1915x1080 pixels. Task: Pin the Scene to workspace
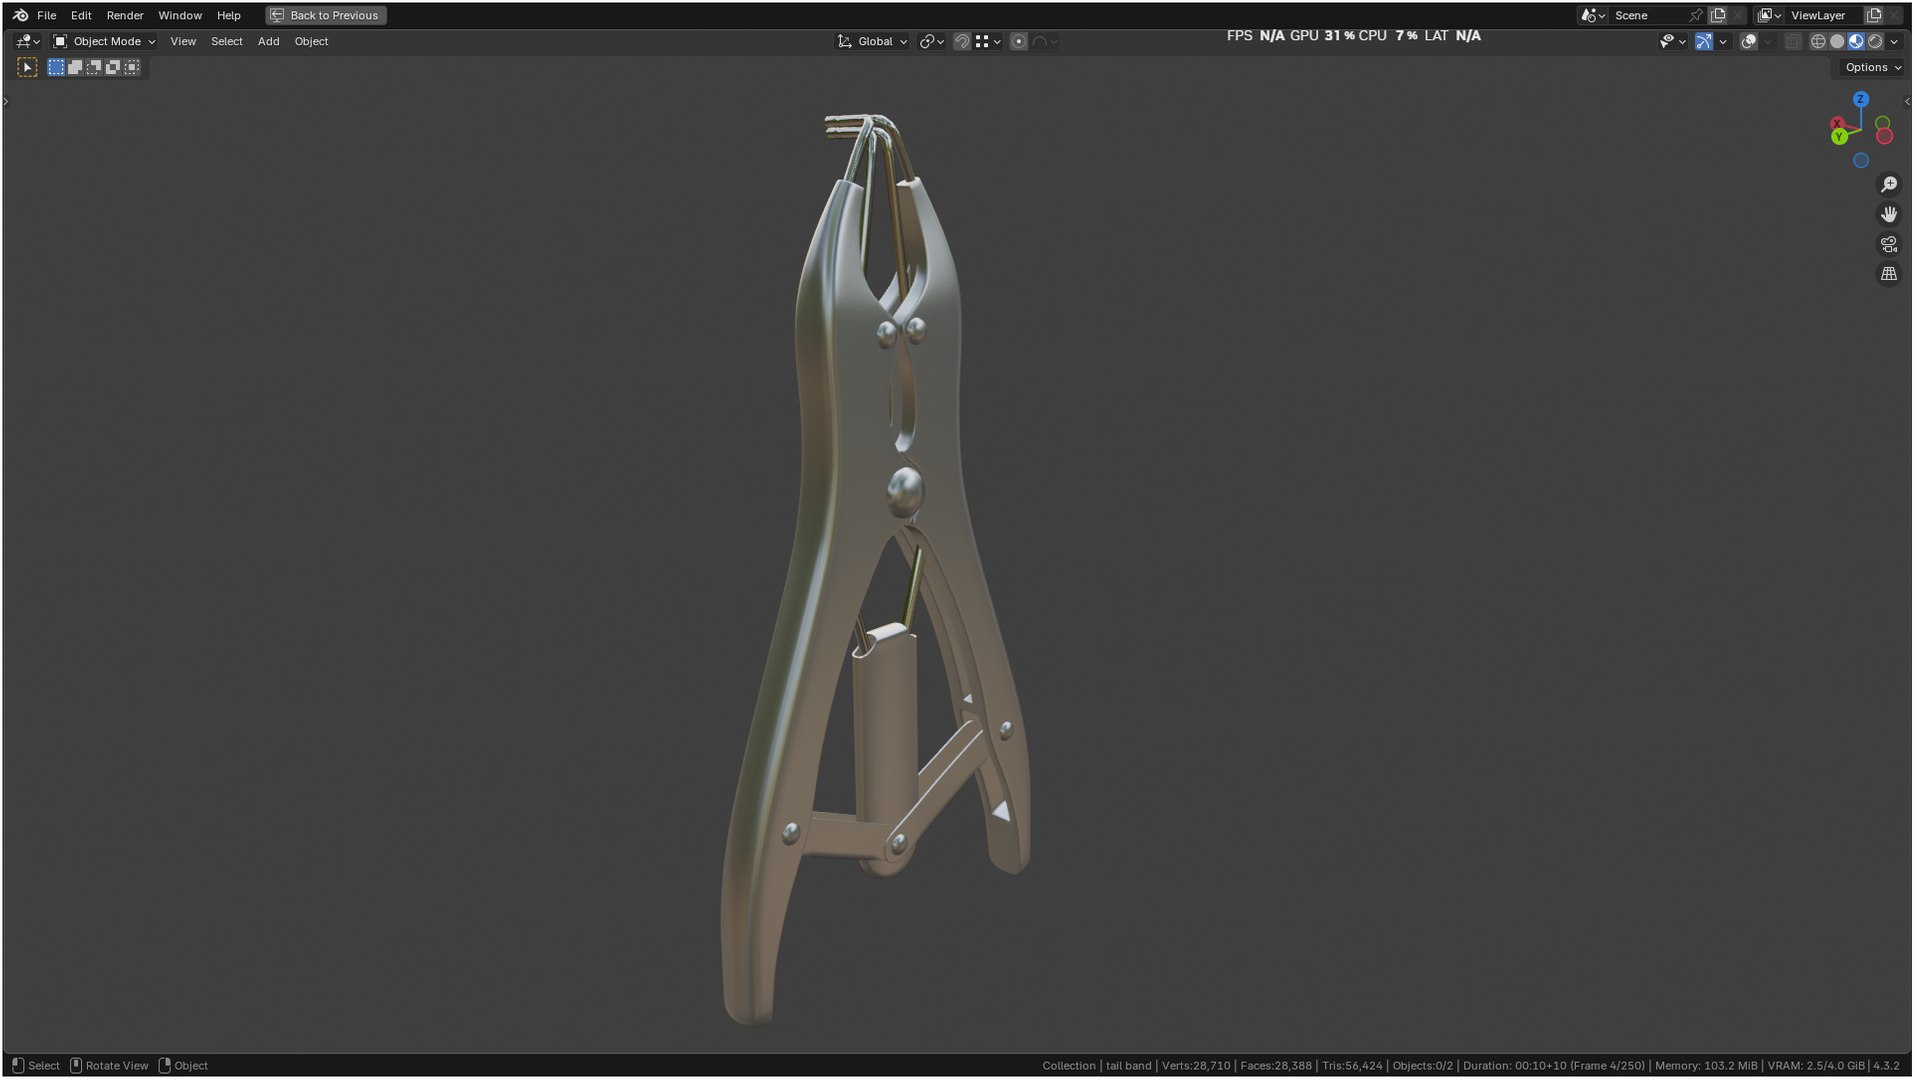[1696, 15]
